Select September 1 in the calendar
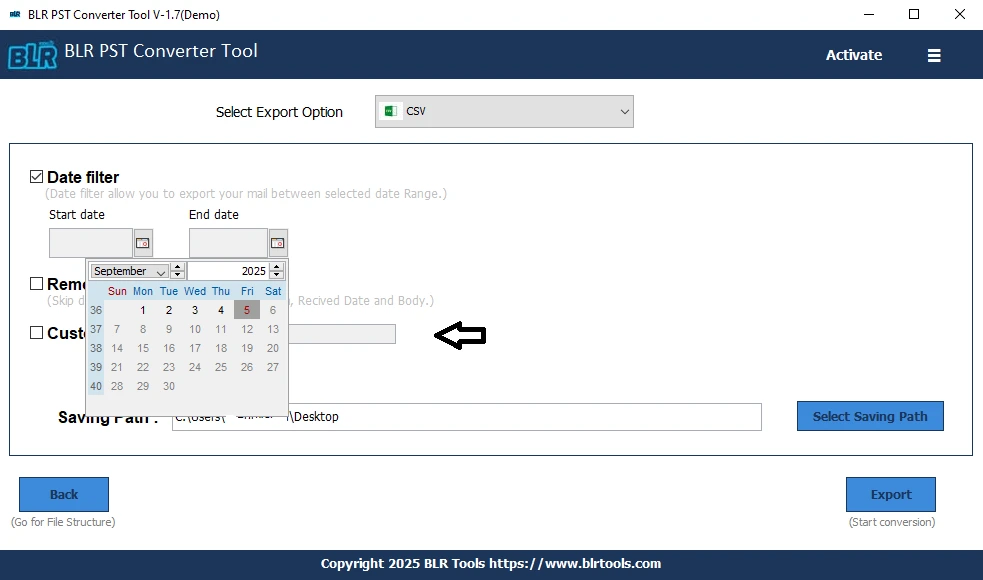This screenshot has width=983, height=580. click(x=143, y=310)
